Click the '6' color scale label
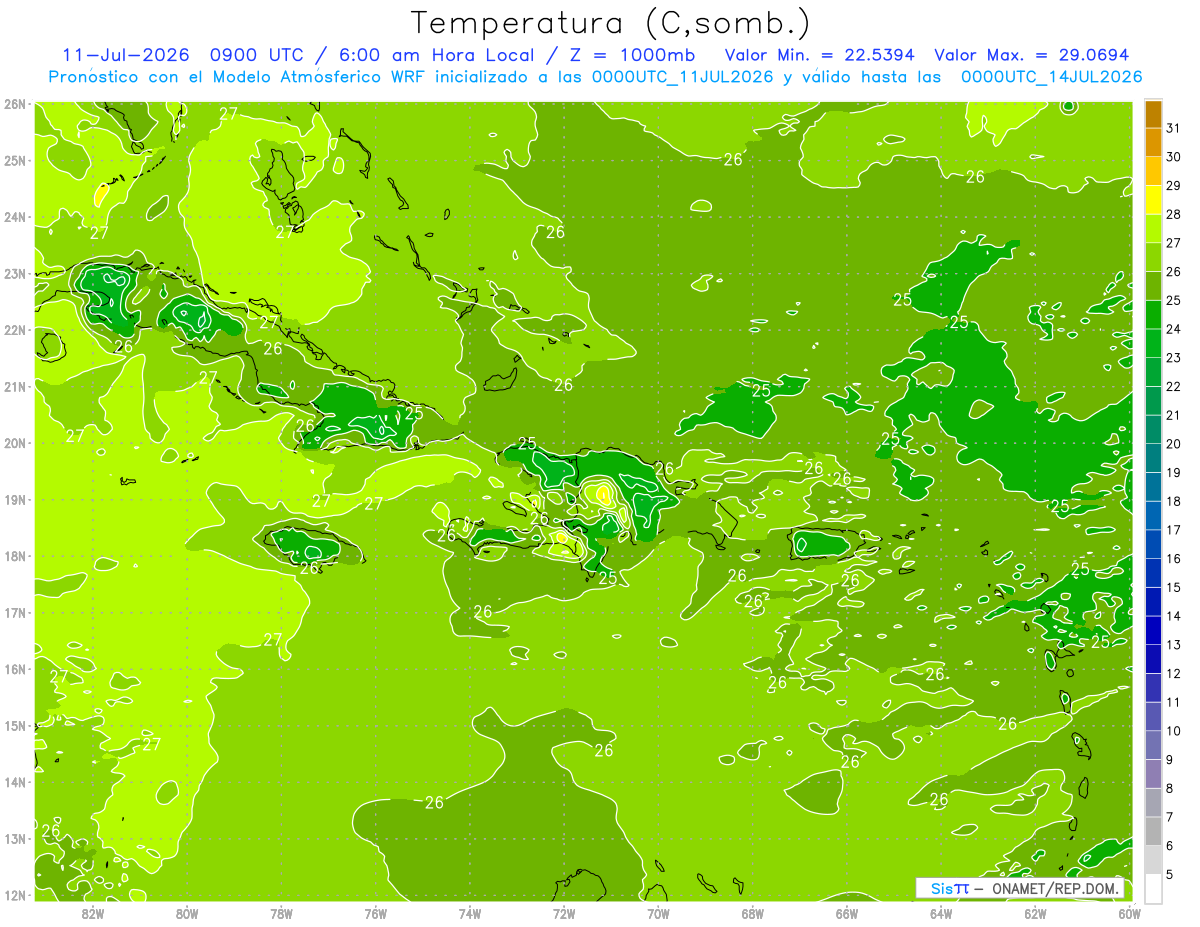 click(1170, 845)
